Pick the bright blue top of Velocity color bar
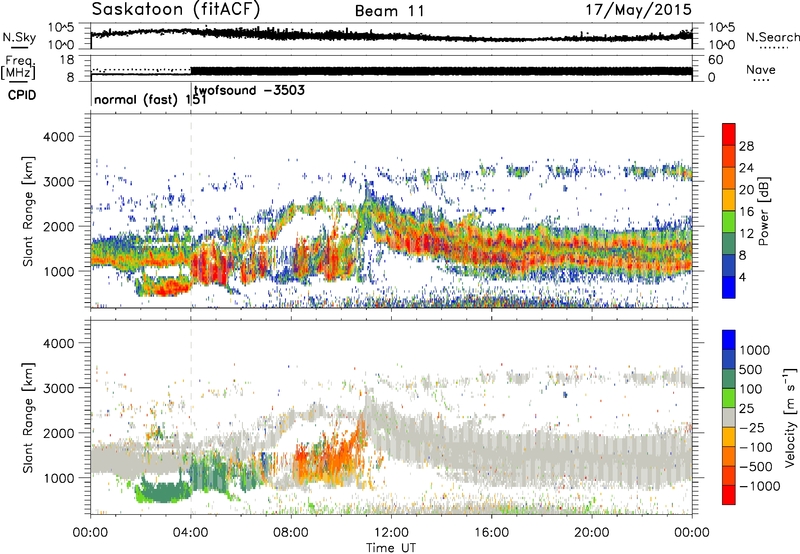 point(729,340)
